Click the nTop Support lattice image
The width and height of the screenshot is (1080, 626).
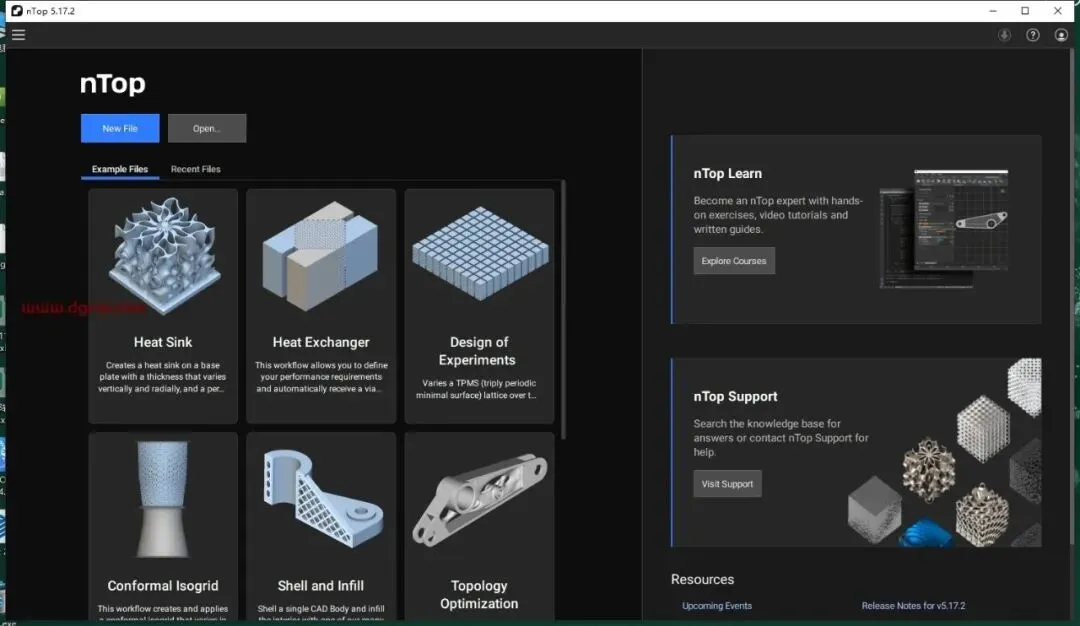point(944,452)
